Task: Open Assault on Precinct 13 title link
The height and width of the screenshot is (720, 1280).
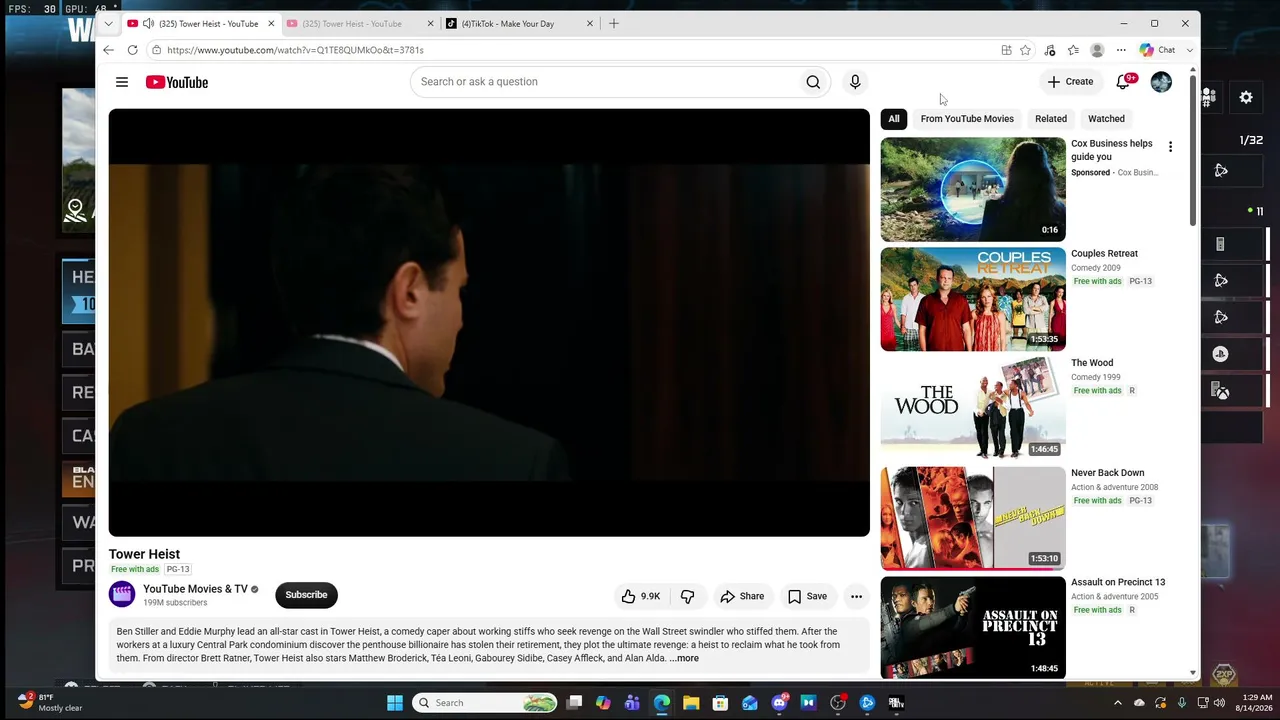Action: (x=1118, y=582)
